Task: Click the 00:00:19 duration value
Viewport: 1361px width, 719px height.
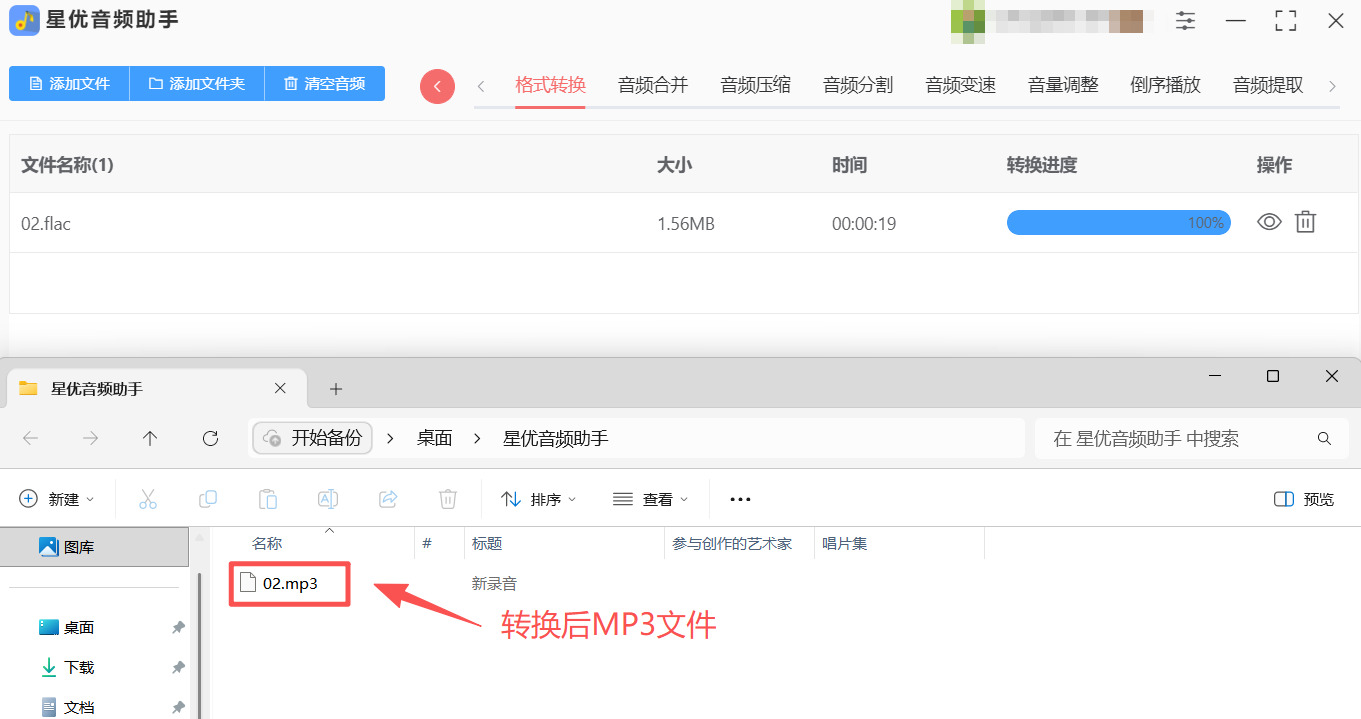Action: (x=864, y=224)
